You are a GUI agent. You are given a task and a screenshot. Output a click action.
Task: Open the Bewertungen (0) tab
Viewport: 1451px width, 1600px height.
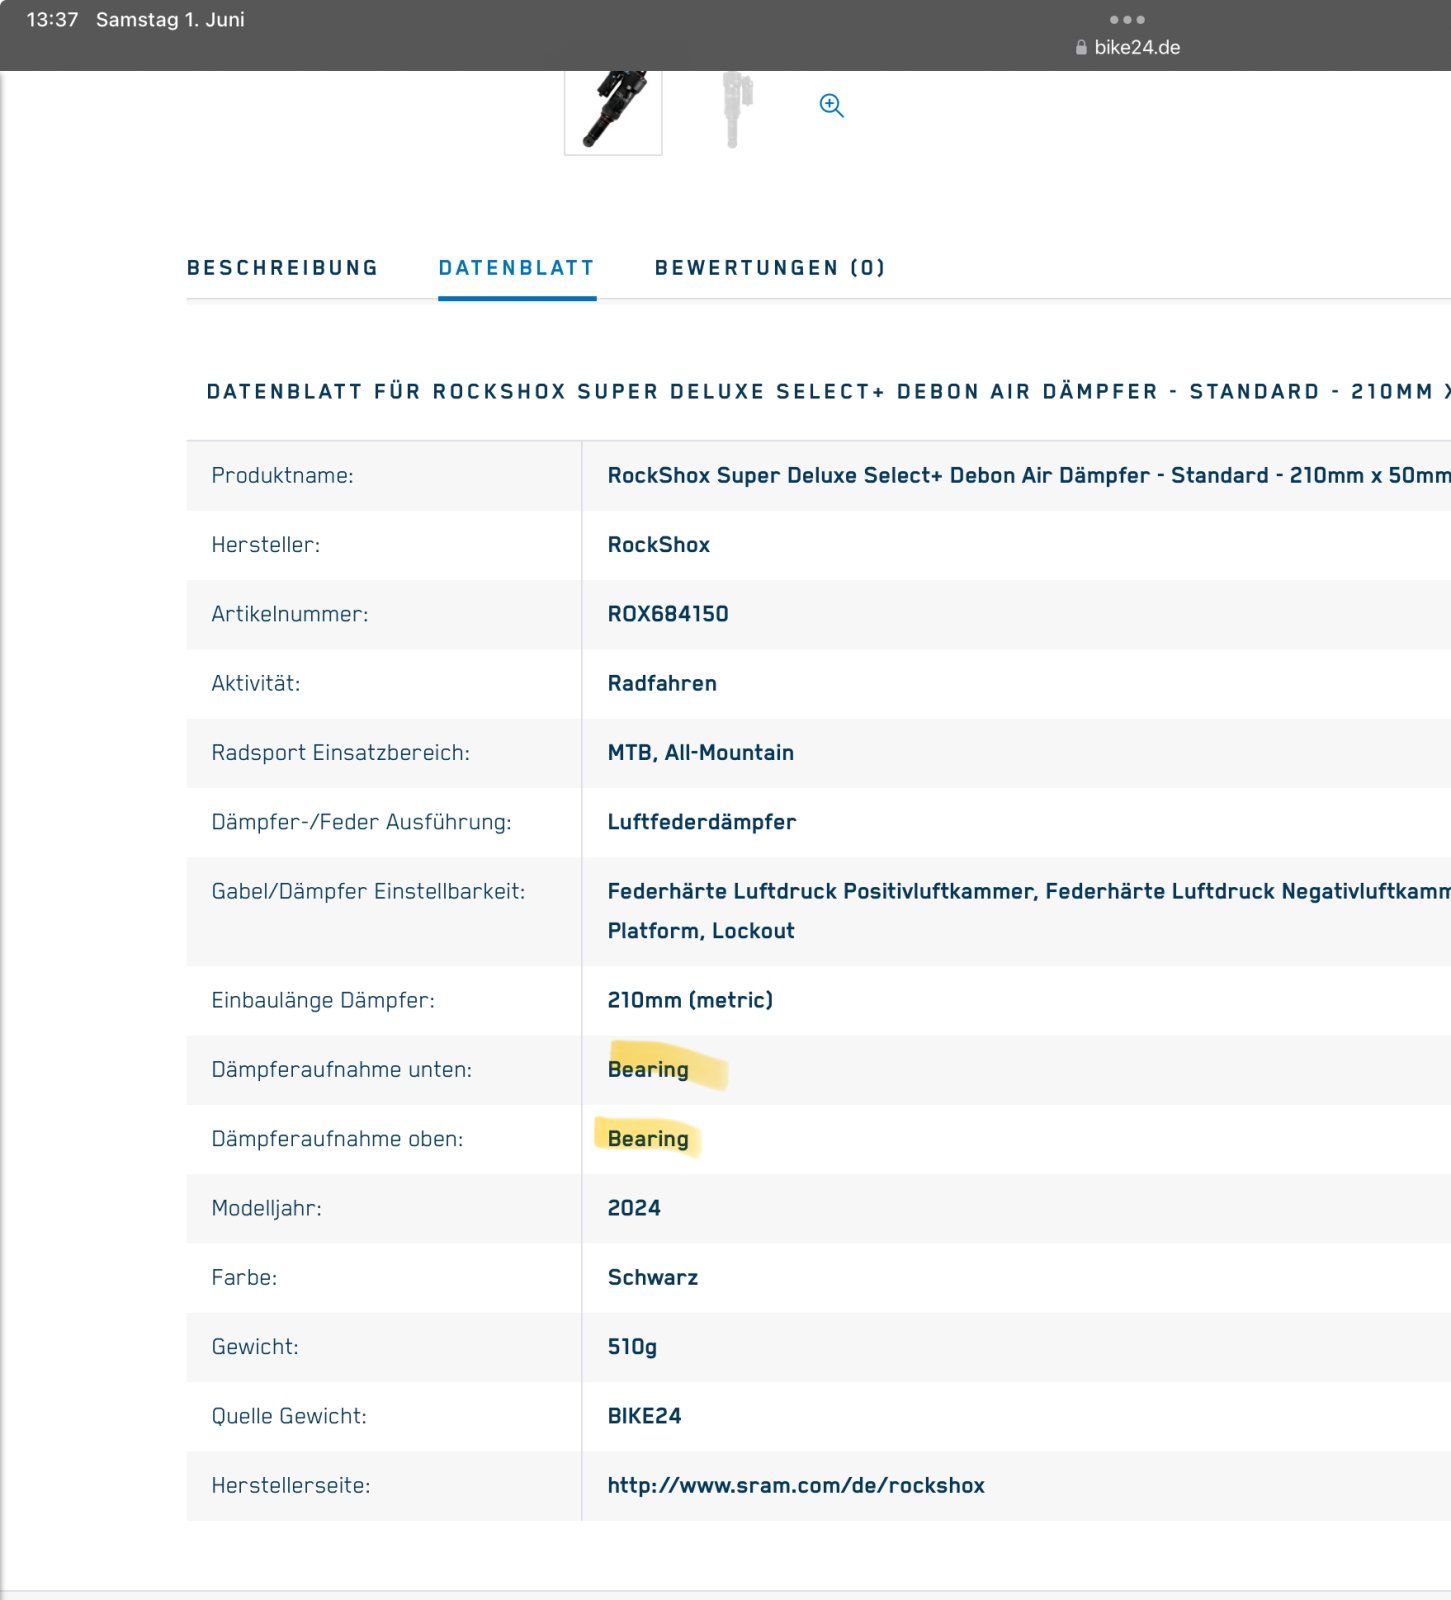coord(770,268)
